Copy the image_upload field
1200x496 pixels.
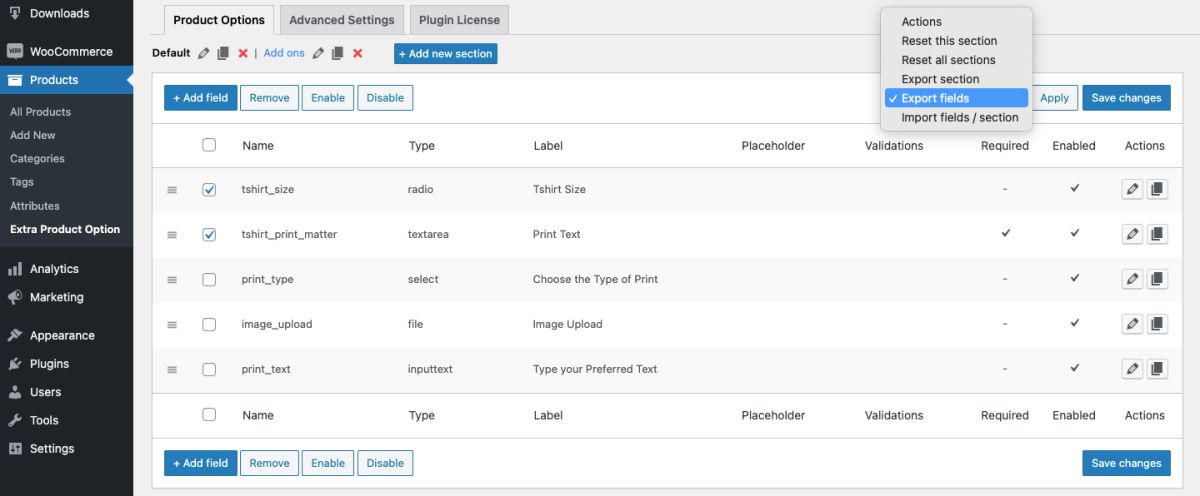tap(1157, 324)
